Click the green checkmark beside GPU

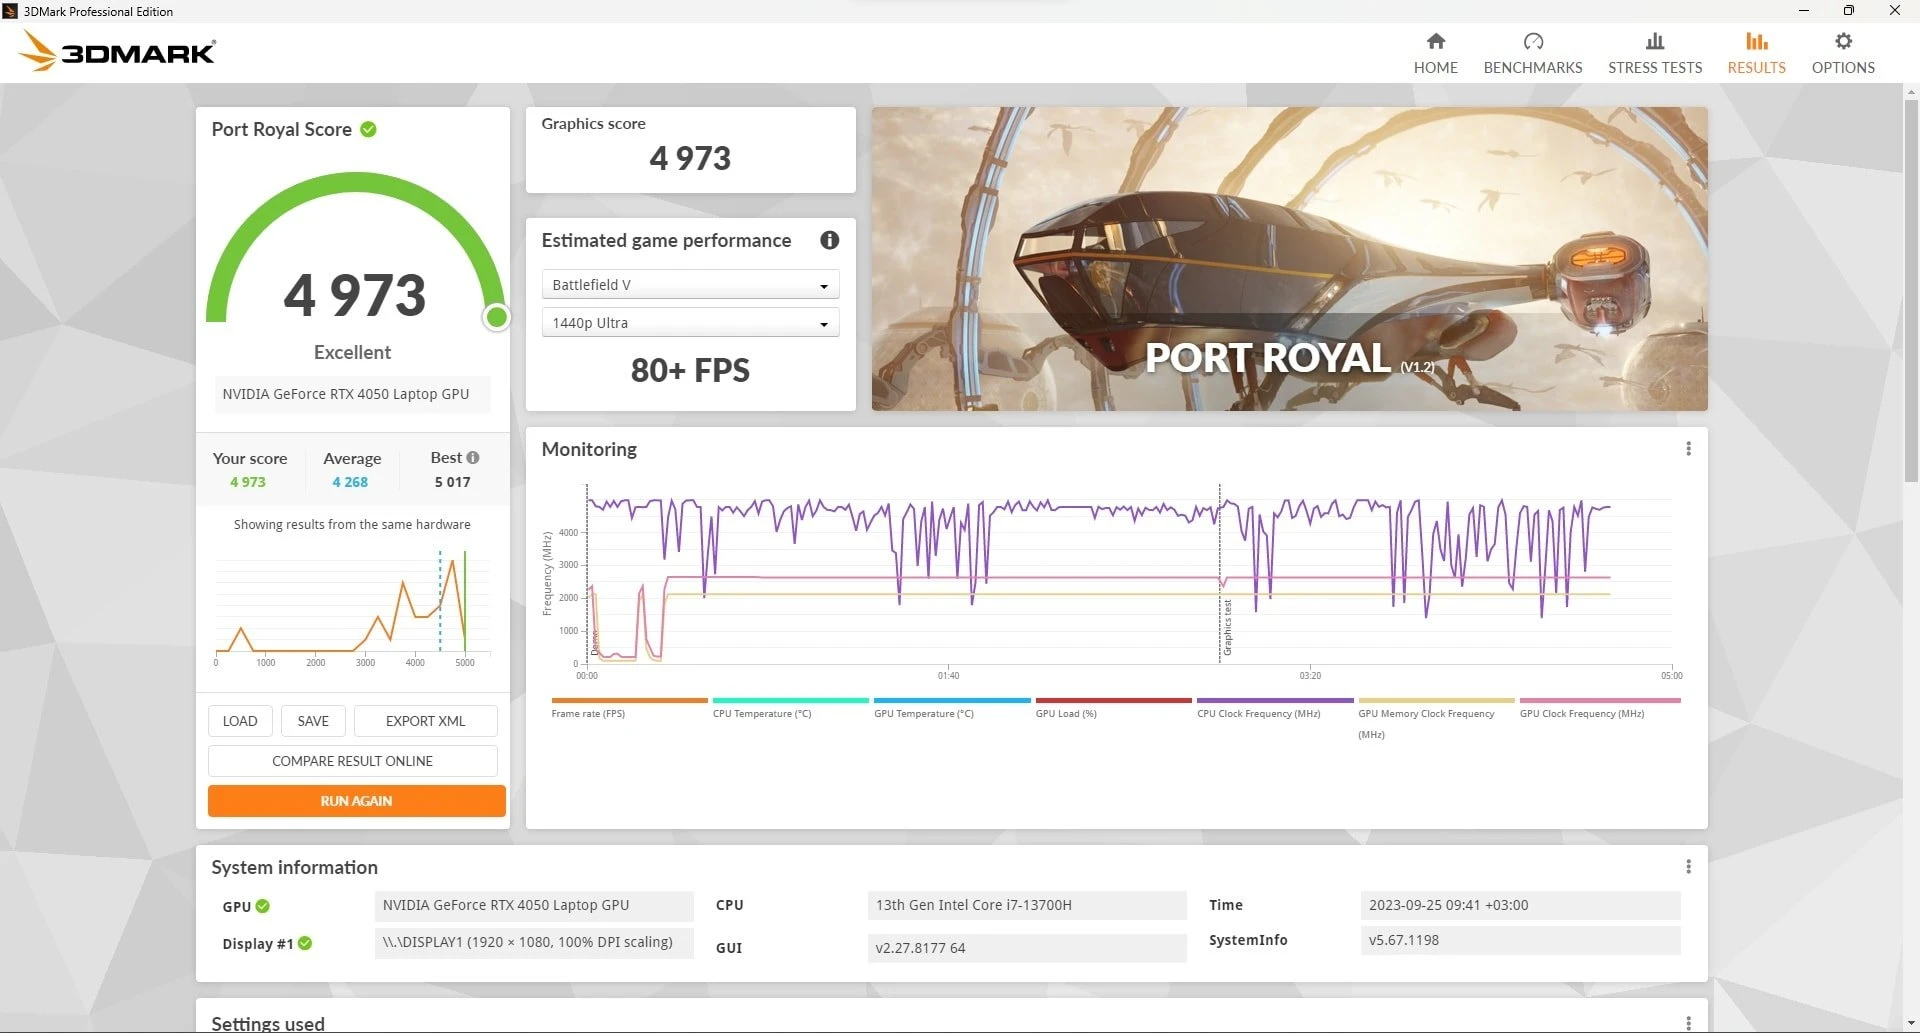(x=262, y=906)
